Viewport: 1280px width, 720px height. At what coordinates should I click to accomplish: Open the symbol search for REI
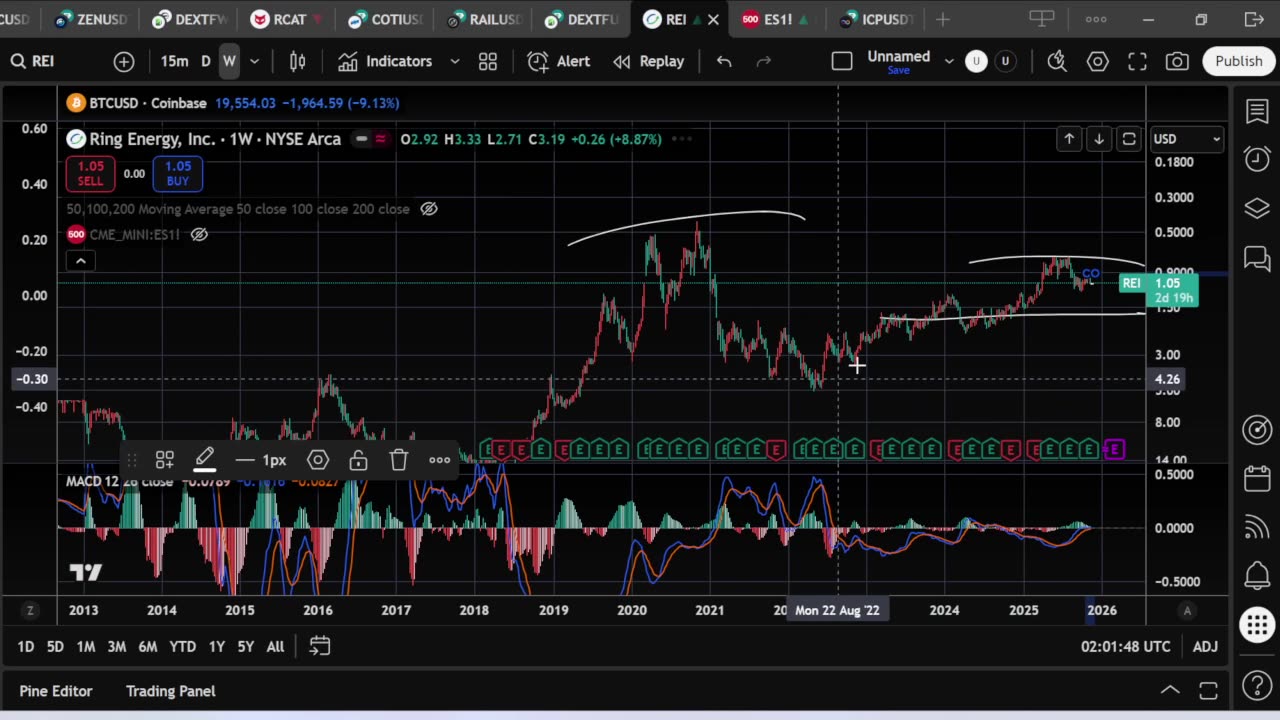[33, 61]
